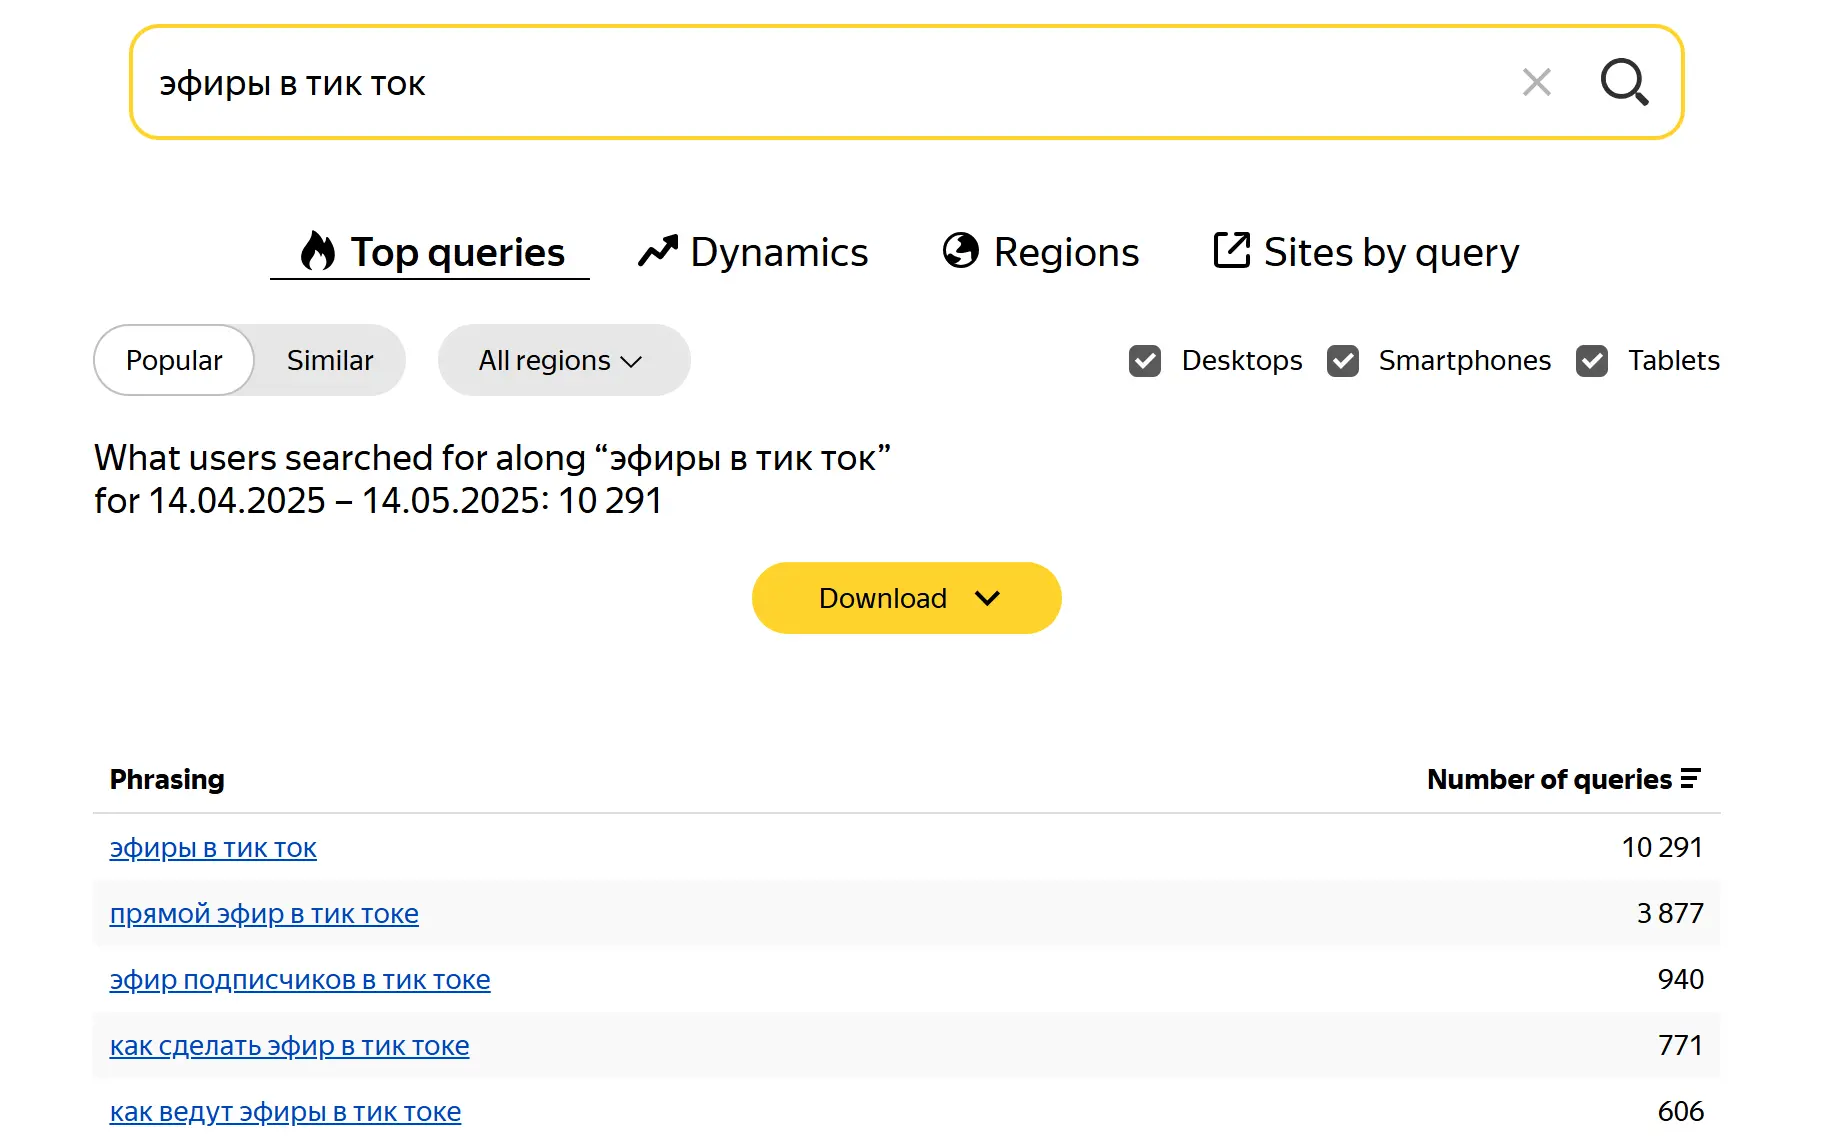Click the magnifying glass search icon
The width and height of the screenshot is (1829, 1139).
pyautogui.click(x=1624, y=82)
